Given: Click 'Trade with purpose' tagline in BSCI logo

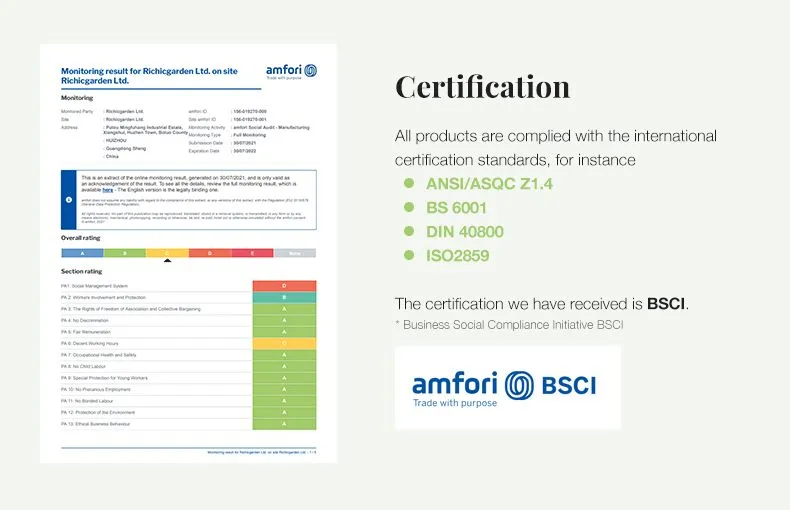Looking at the screenshot, I should coord(455,403).
